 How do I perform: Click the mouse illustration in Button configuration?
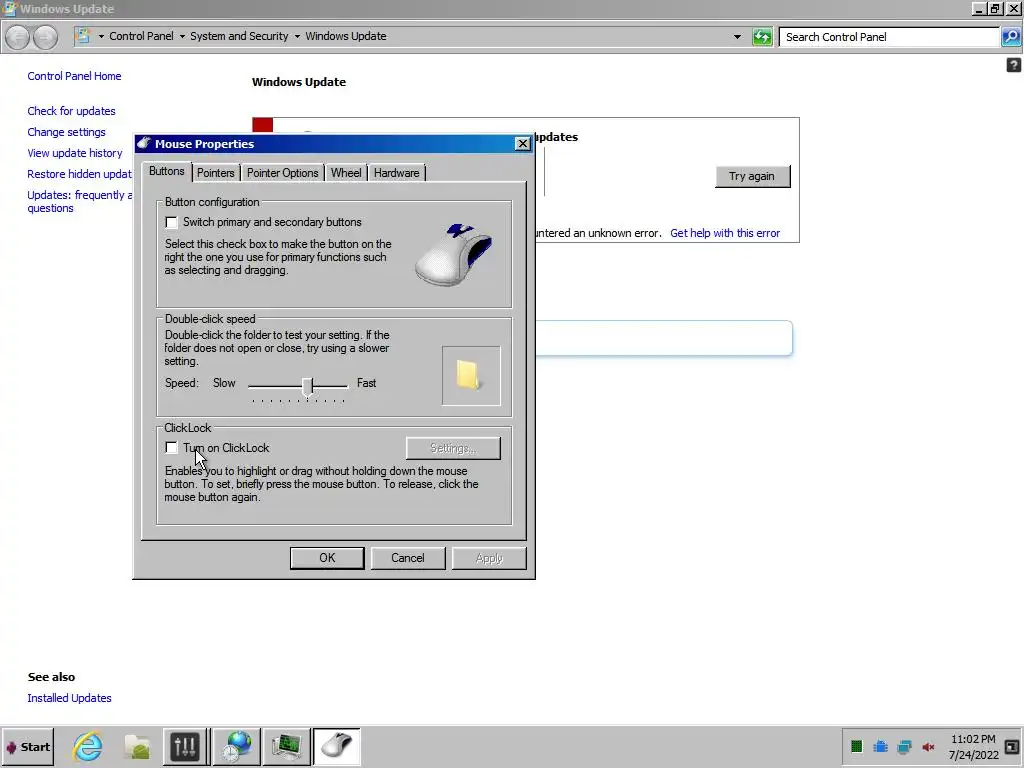coord(453,255)
